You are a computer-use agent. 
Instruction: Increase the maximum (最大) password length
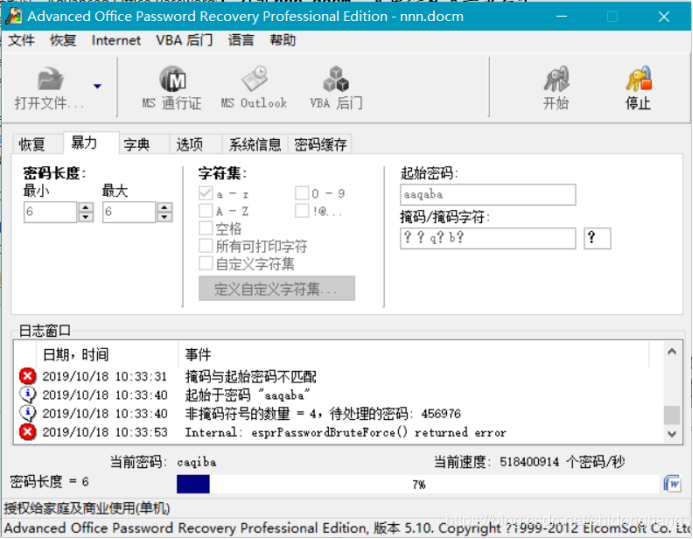(x=164, y=207)
